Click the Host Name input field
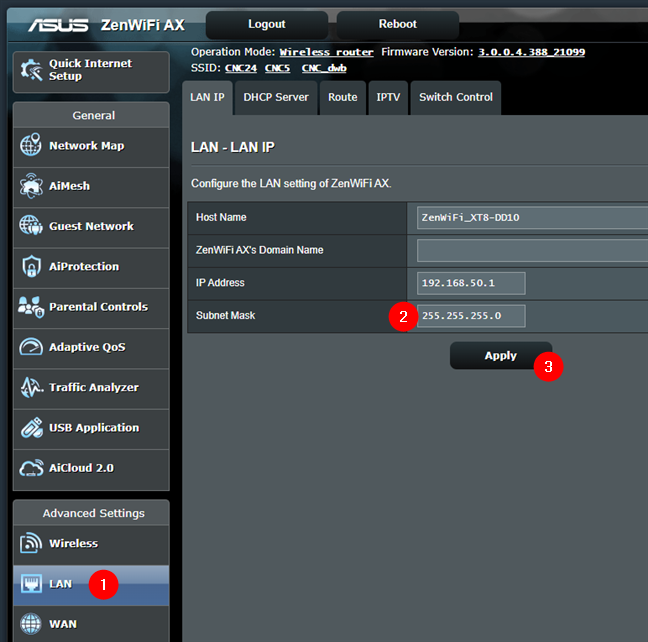The image size is (648, 642). pos(532,218)
